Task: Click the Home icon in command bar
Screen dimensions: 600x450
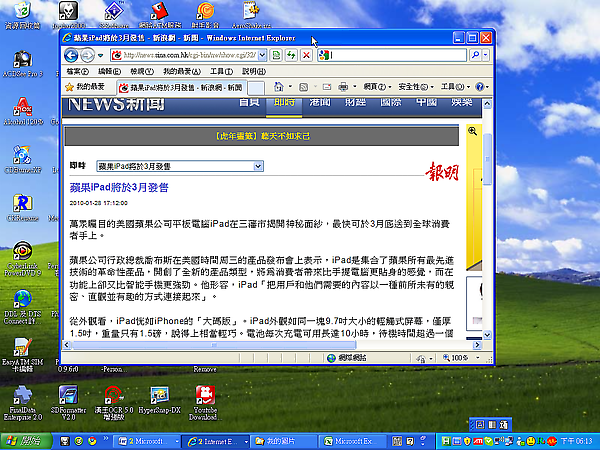Action: point(279,87)
